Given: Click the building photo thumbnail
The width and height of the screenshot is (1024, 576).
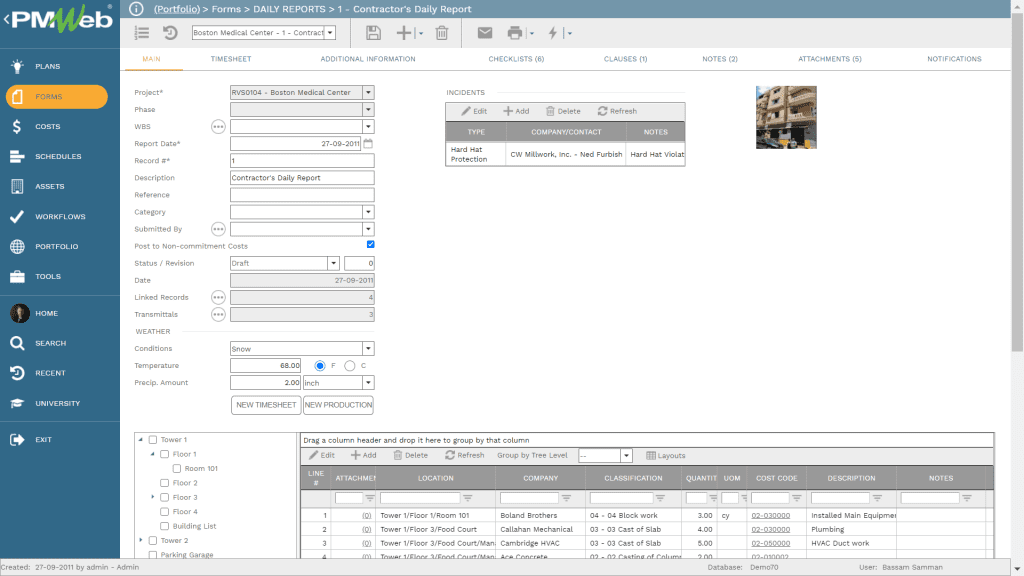Looking at the screenshot, I should (x=786, y=118).
